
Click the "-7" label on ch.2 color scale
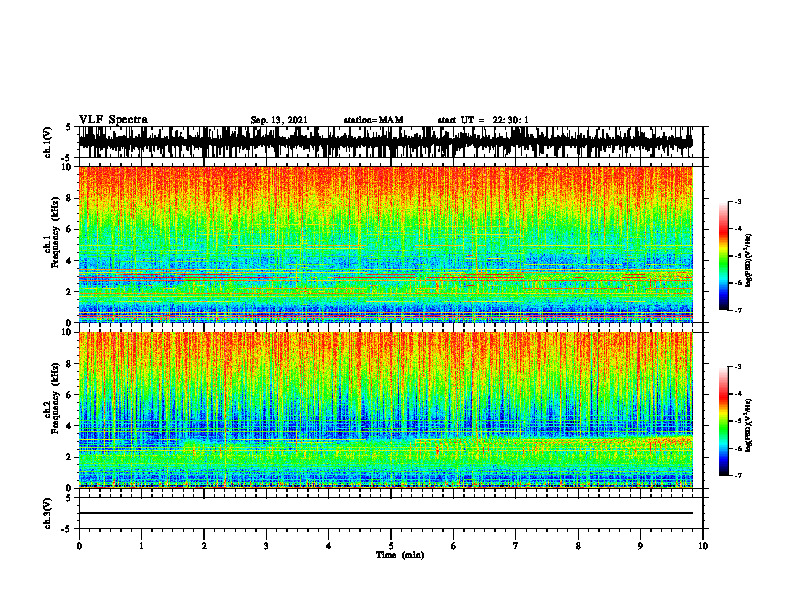click(x=738, y=475)
